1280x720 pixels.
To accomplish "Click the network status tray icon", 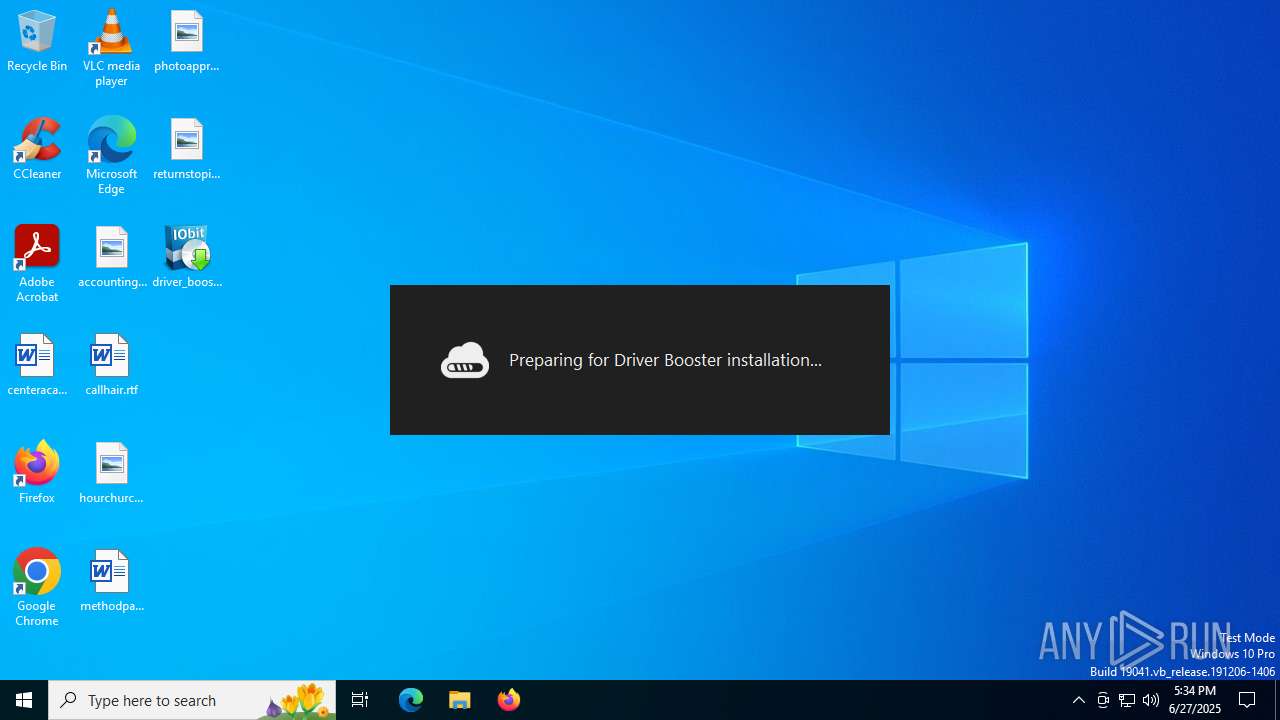I will click(x=1127, y=700).
